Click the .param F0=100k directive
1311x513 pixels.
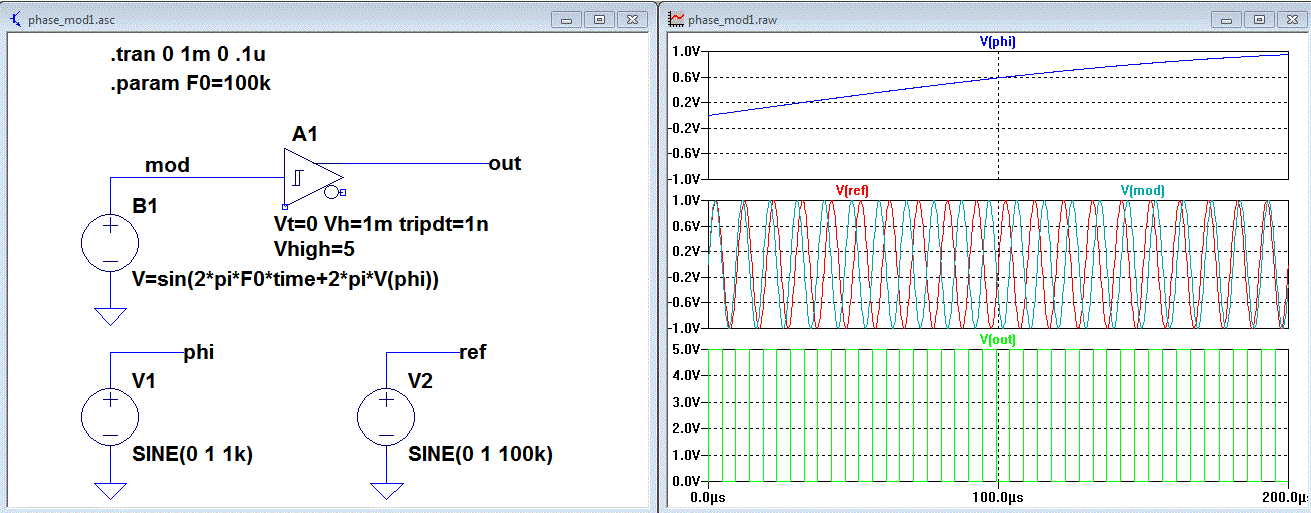pyautogui.click(x=190, y=85)
